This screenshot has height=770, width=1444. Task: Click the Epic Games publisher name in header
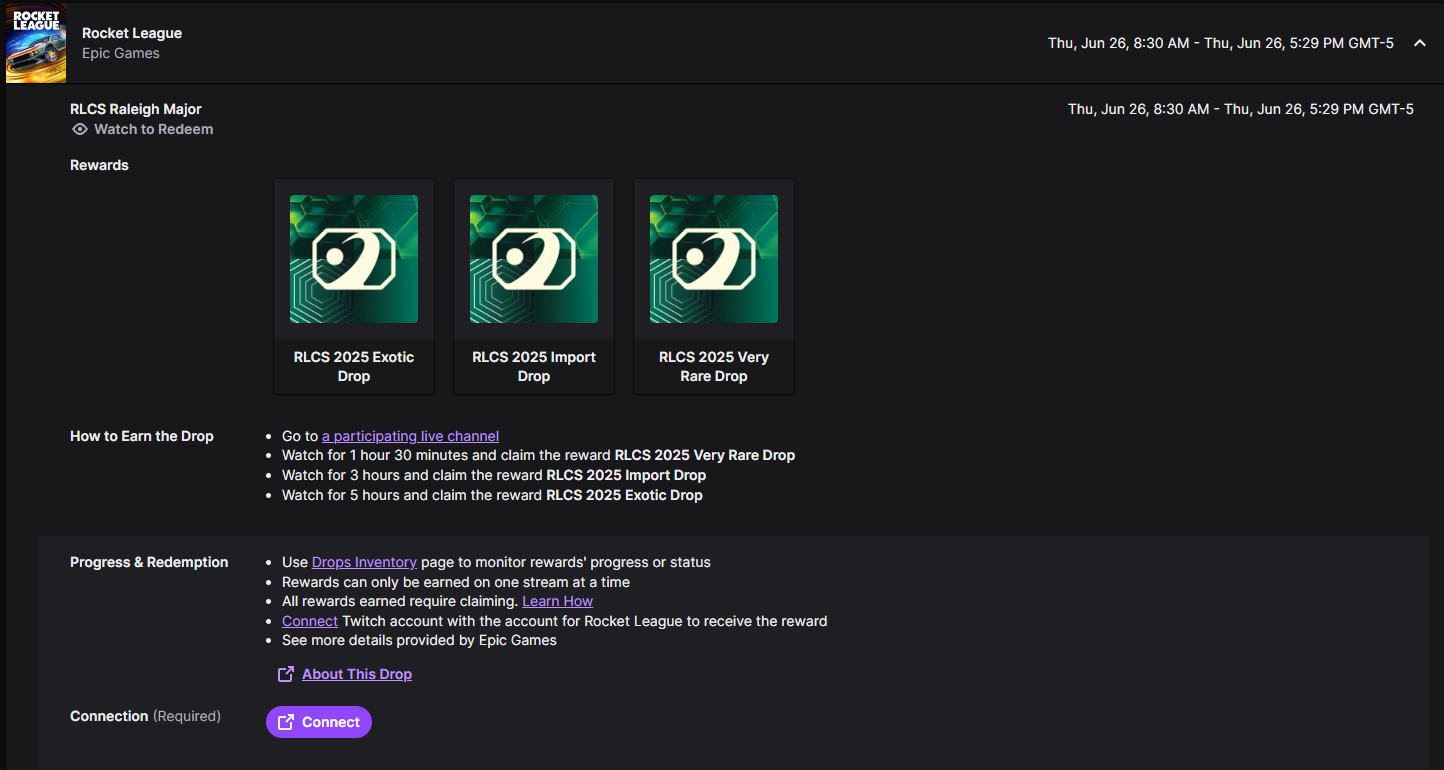[121, 53]
